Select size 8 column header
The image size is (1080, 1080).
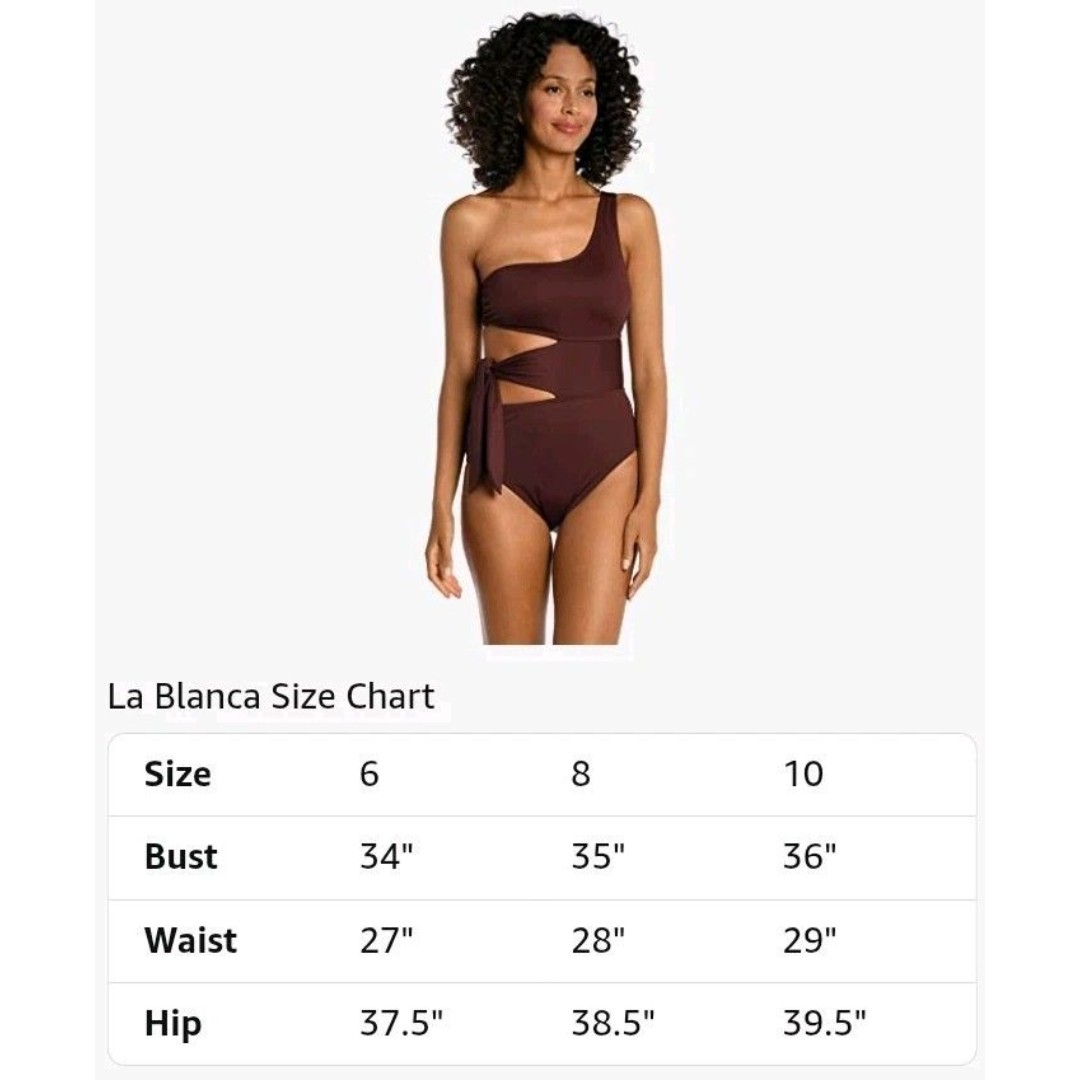pos(581,774)
